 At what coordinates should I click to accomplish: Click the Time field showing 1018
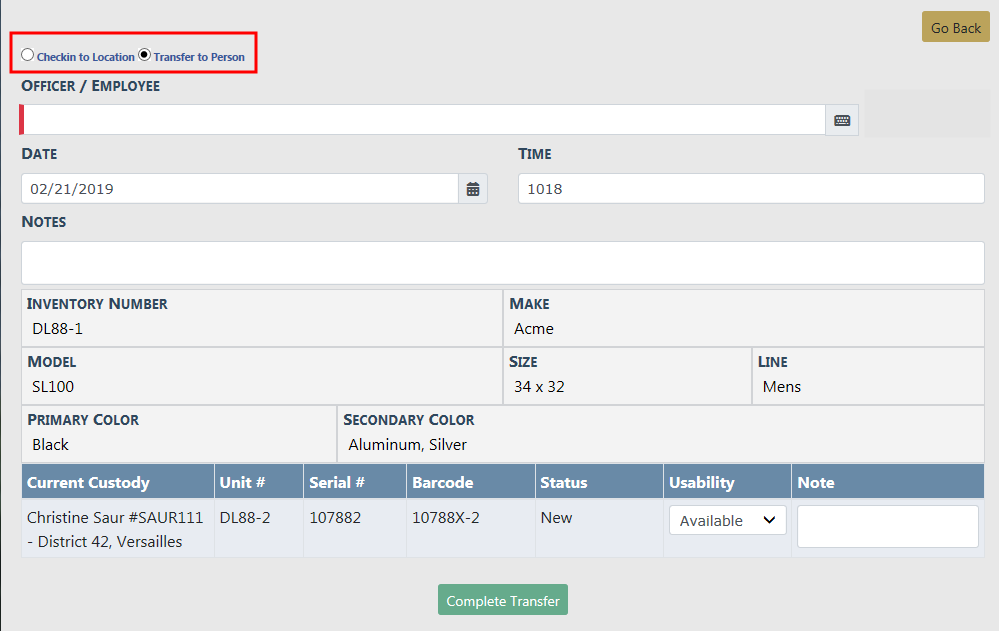click(750, 189)
